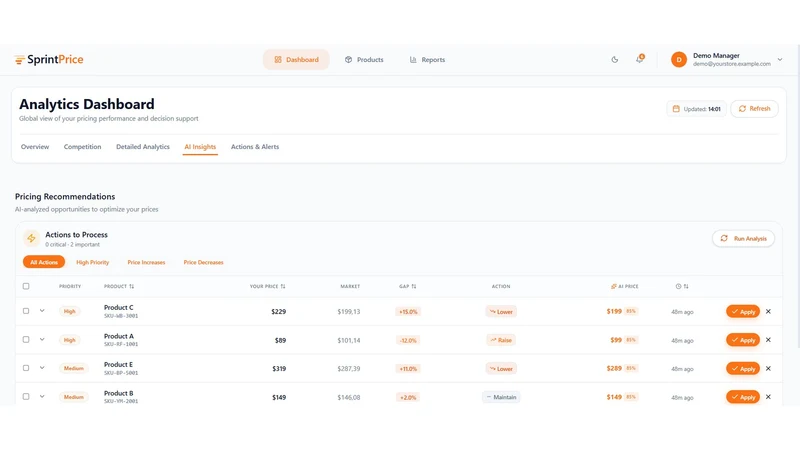Screen dimensions: 800x450
Task: Click the lightning Actions to Process icon
Action: pos(31,238)
